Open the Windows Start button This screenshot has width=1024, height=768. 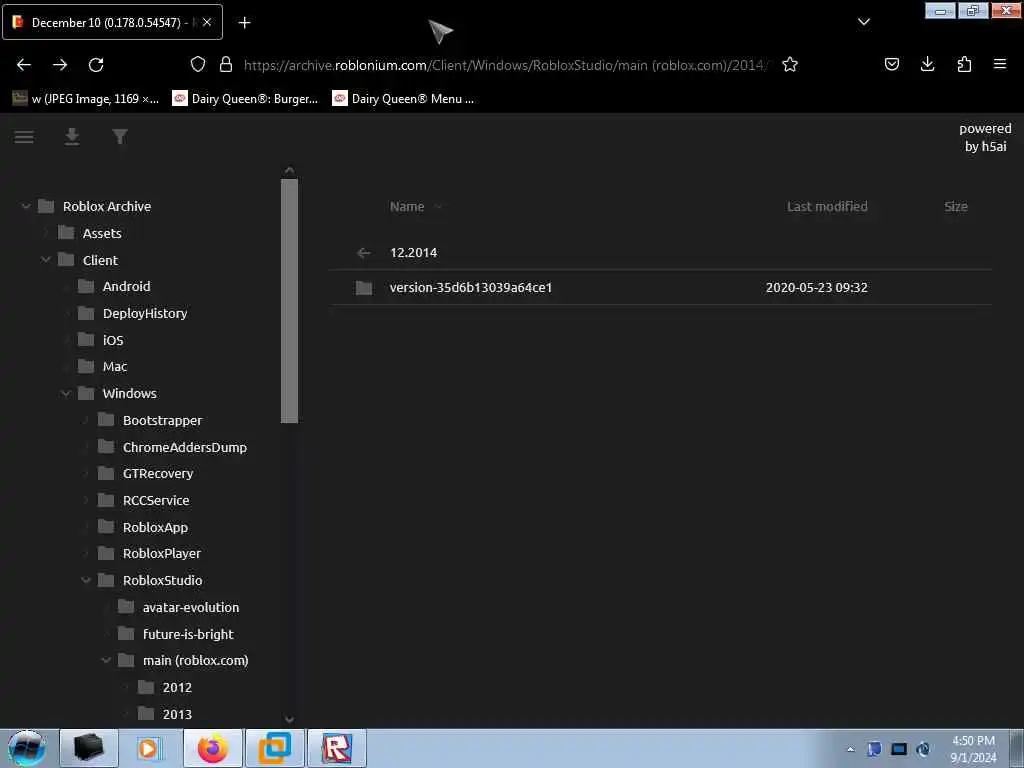pyautogui.click(x=27, y=748)
